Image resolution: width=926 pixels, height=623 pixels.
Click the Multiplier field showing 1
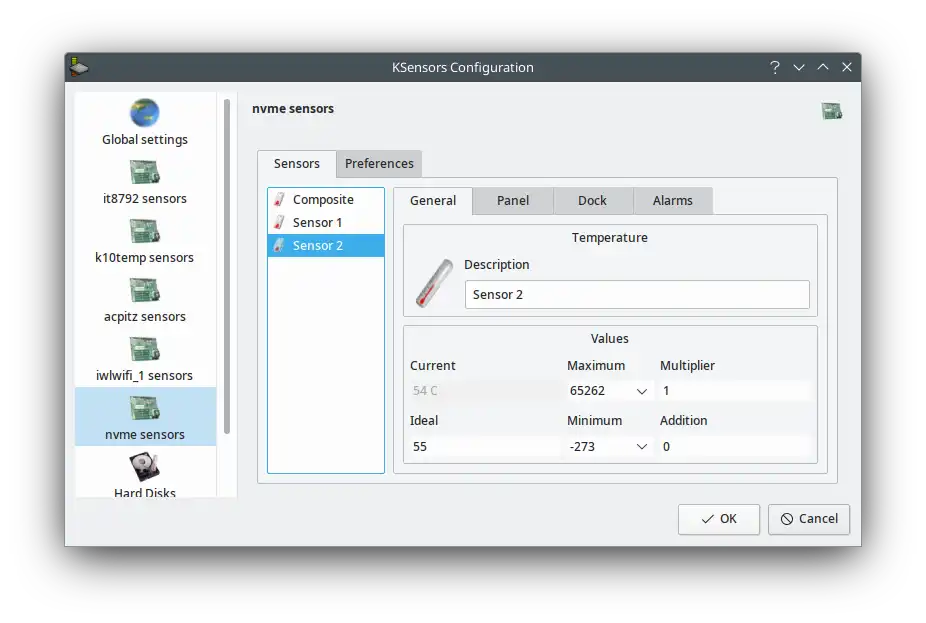click(x=734, y=391)
